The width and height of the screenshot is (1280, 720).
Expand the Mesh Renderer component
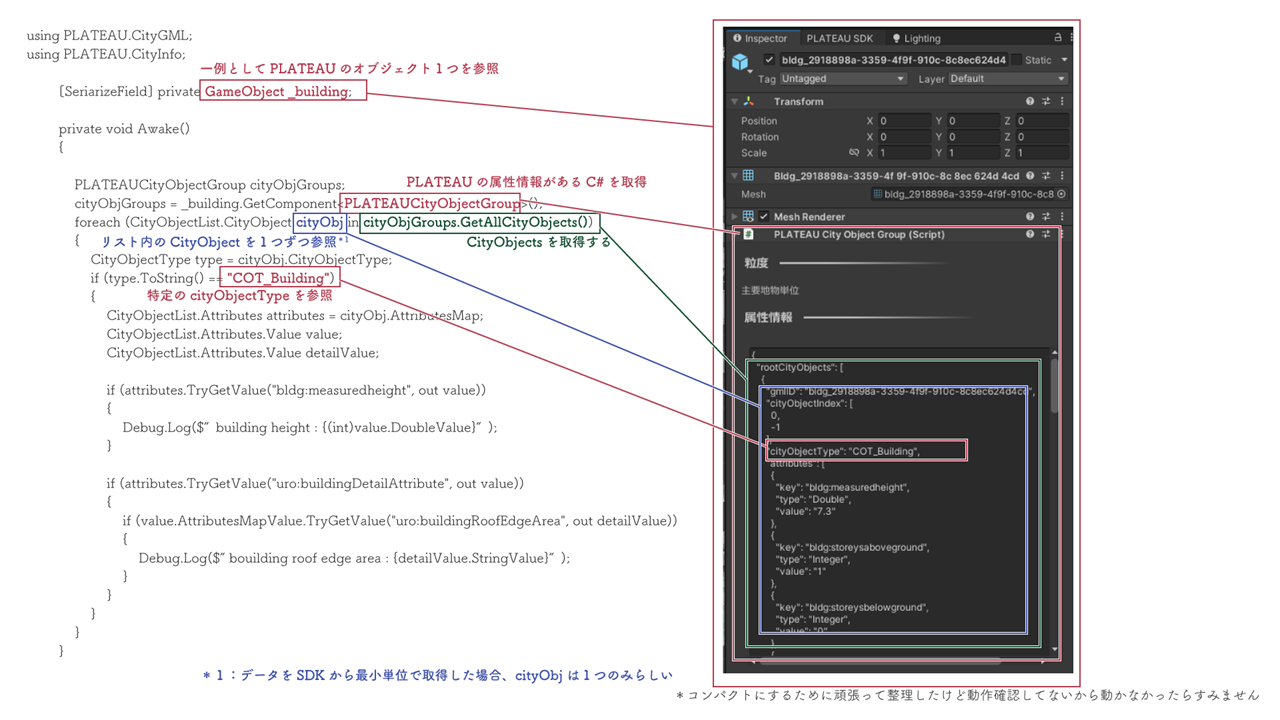[735, 216]
